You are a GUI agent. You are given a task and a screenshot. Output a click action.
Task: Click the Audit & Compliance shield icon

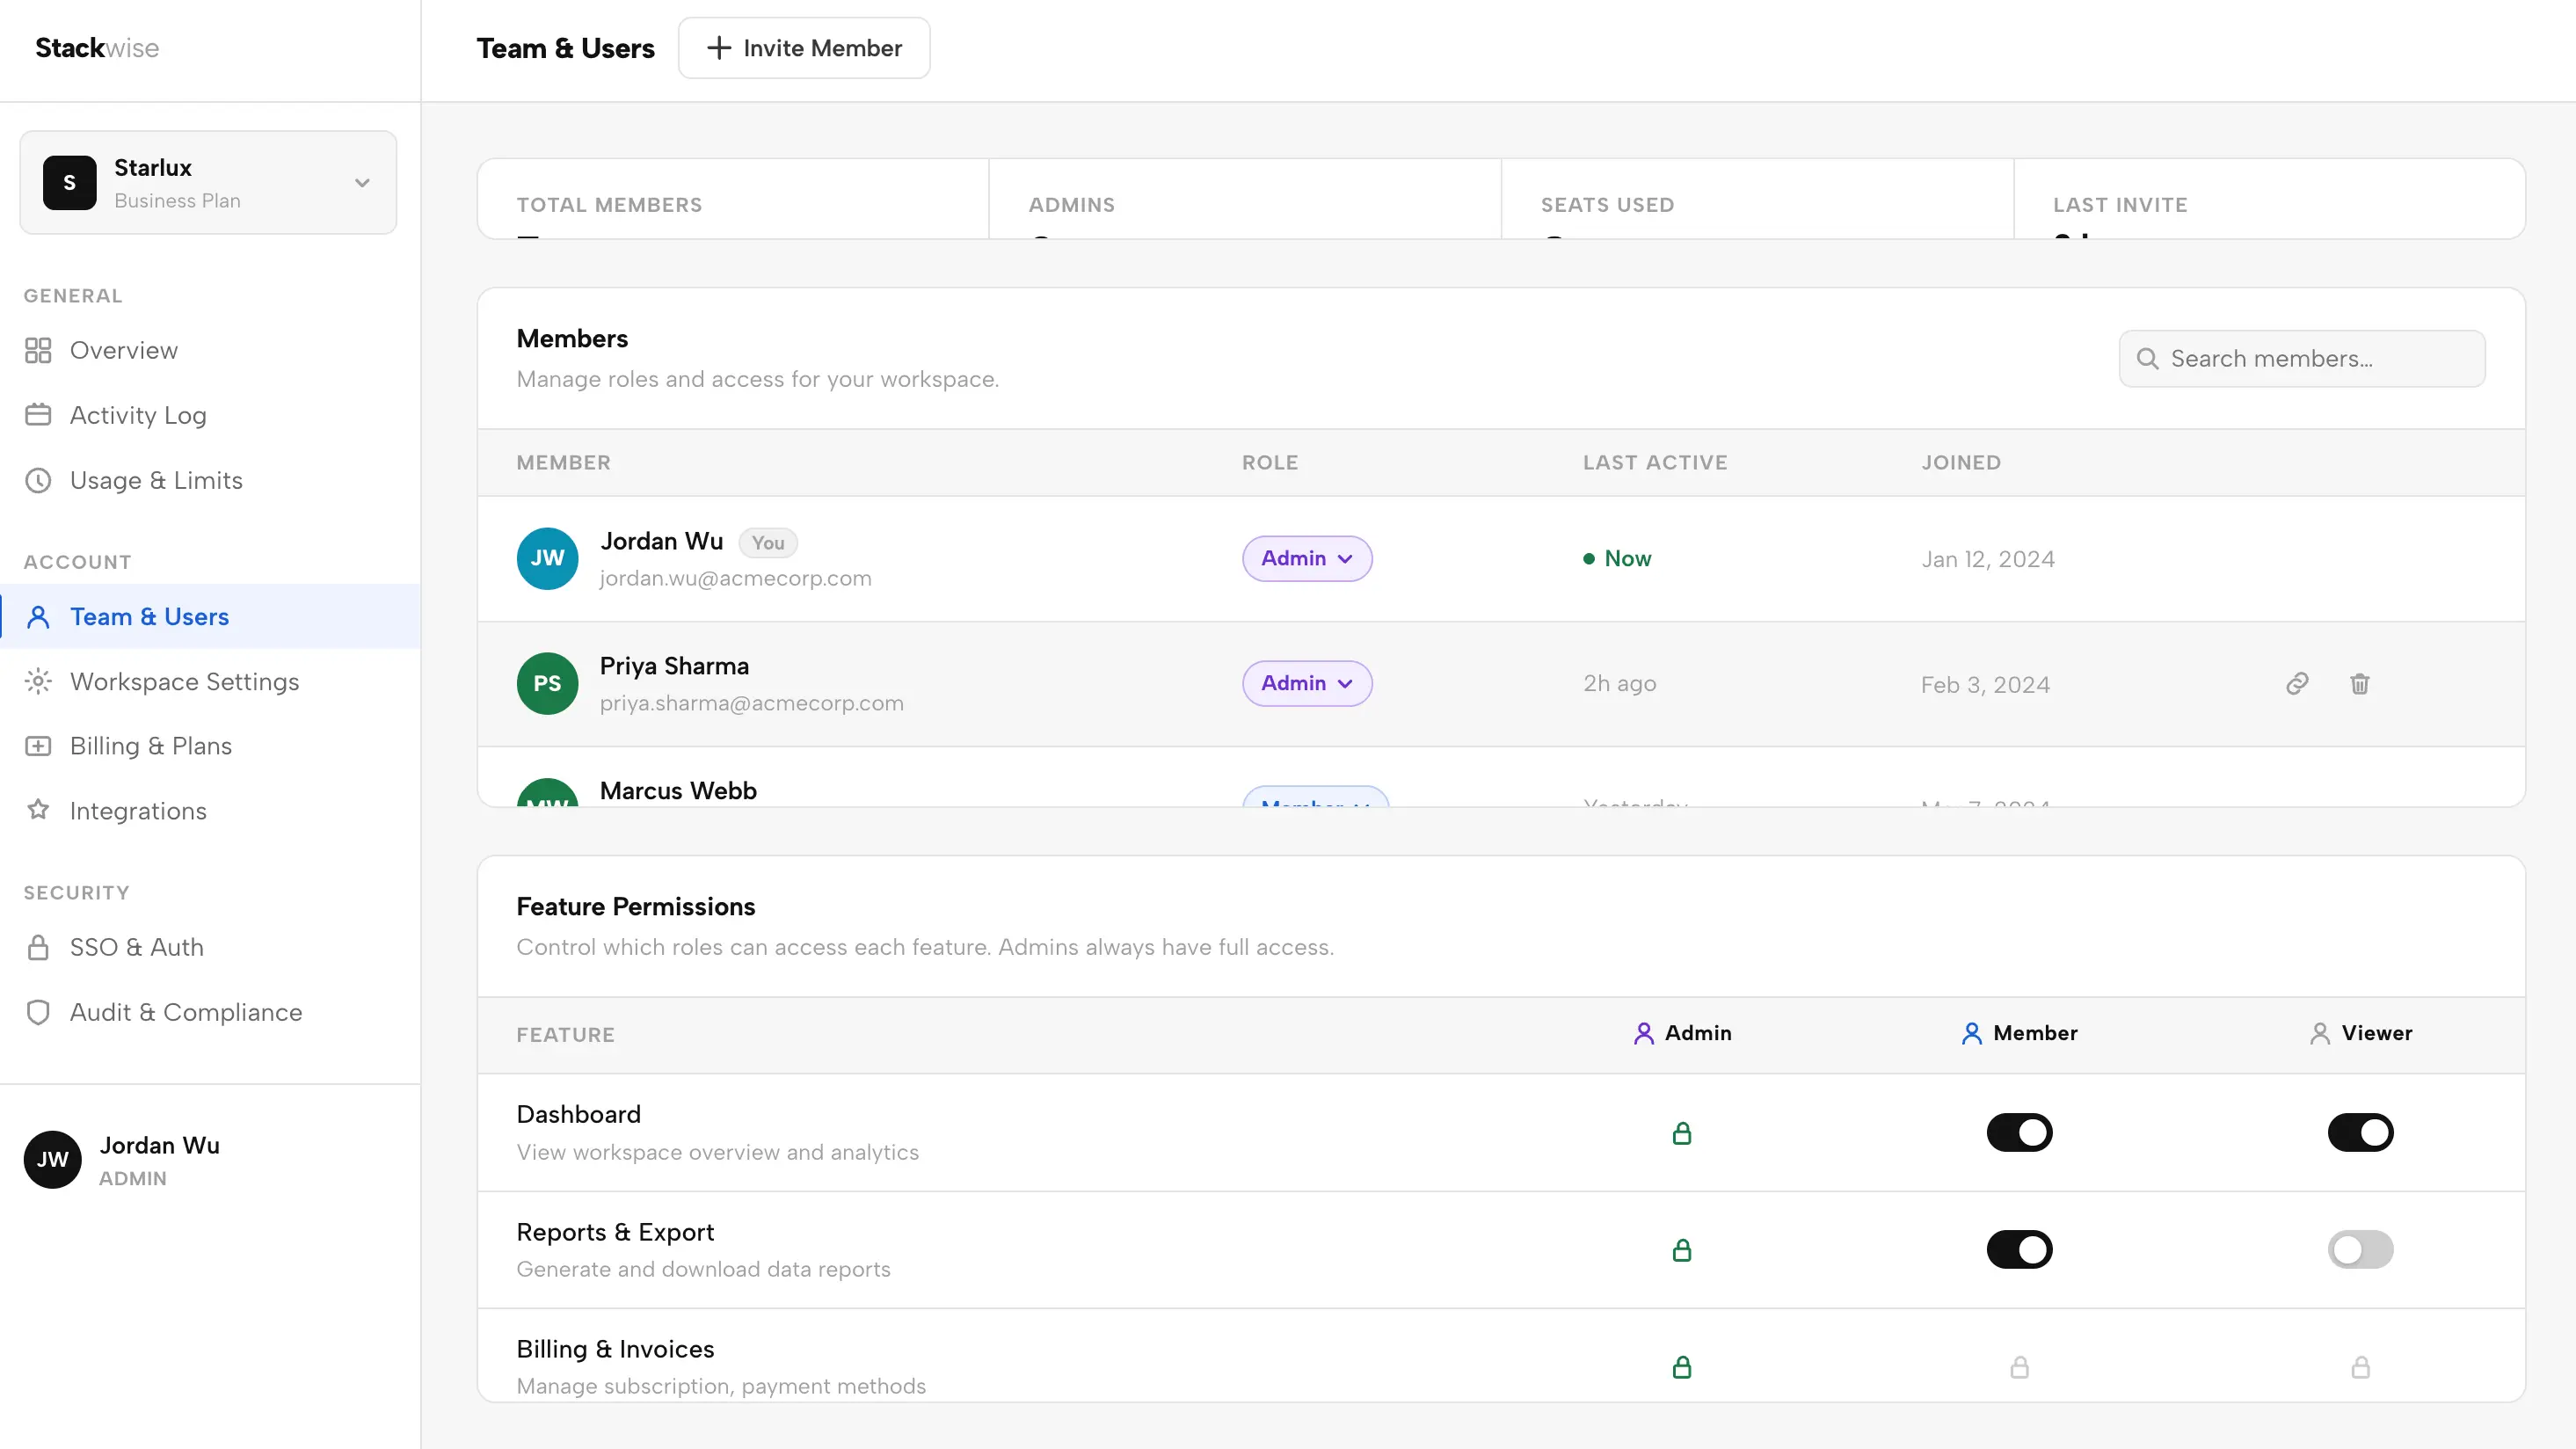(38, 1012)
